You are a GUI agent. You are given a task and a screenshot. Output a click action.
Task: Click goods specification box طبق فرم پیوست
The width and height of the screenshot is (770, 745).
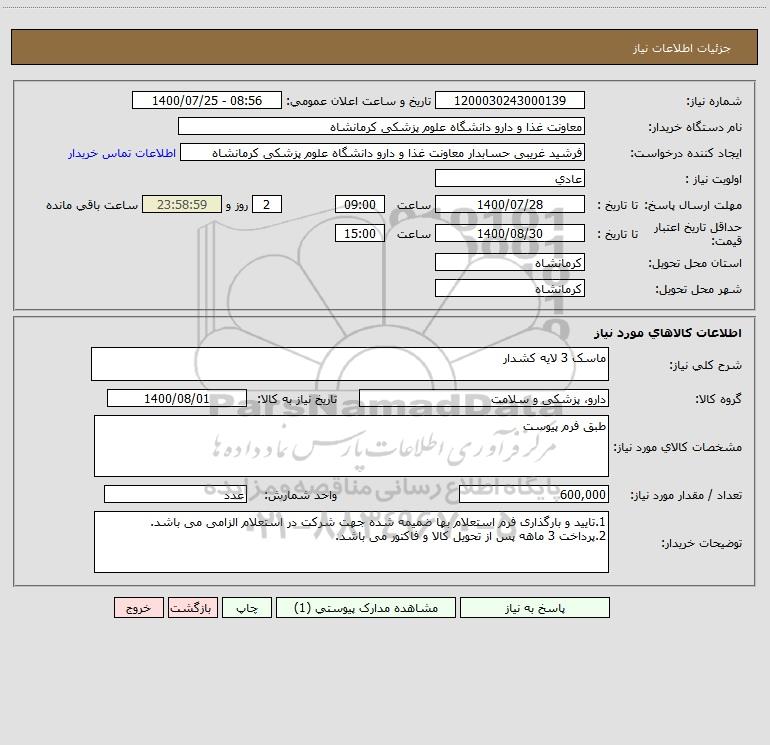pyautogui.click(x=351, y=446)
